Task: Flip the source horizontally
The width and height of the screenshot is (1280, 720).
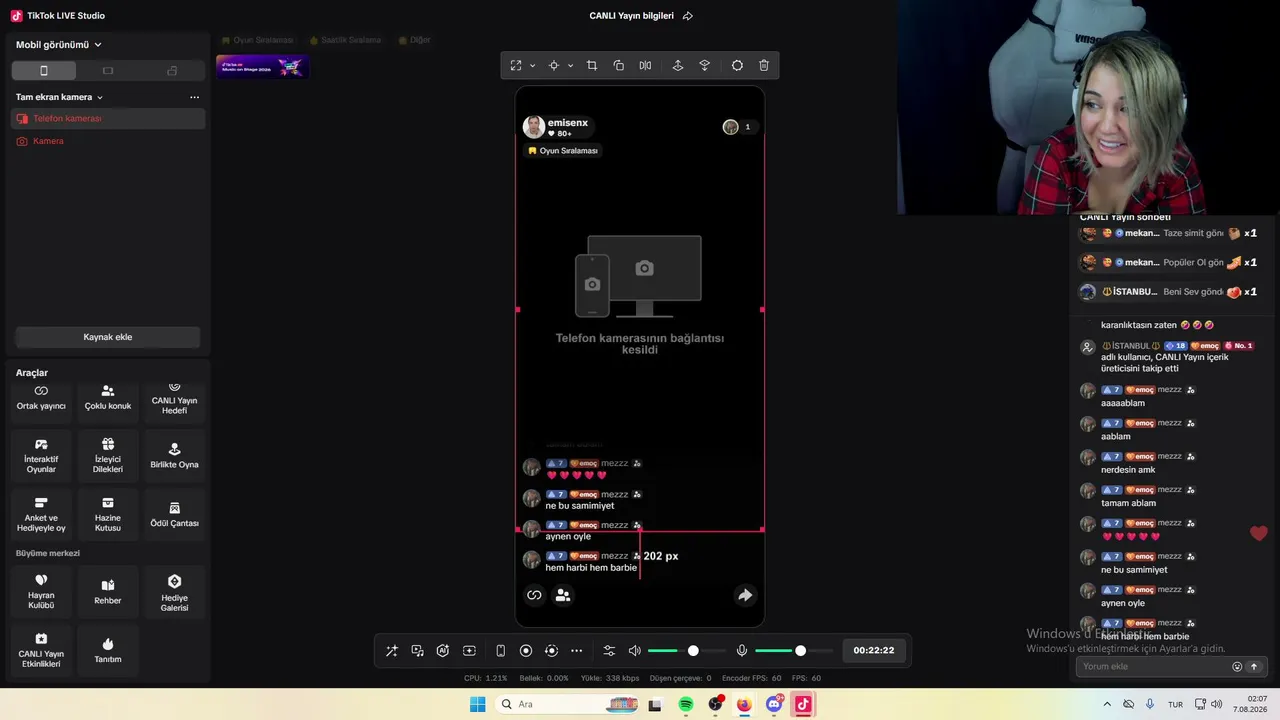Action: click(645, 66)
